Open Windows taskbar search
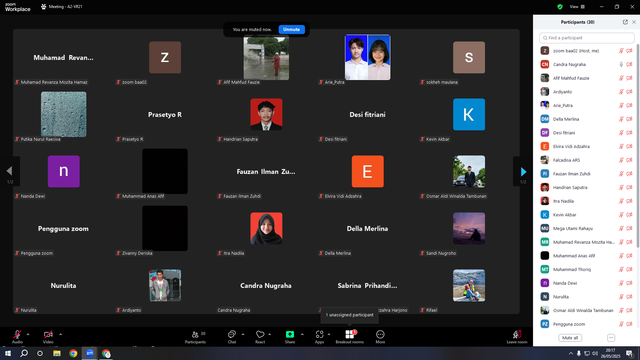This screenshot has height=360, width=640. pyautogui.click(x=24, y=353)
